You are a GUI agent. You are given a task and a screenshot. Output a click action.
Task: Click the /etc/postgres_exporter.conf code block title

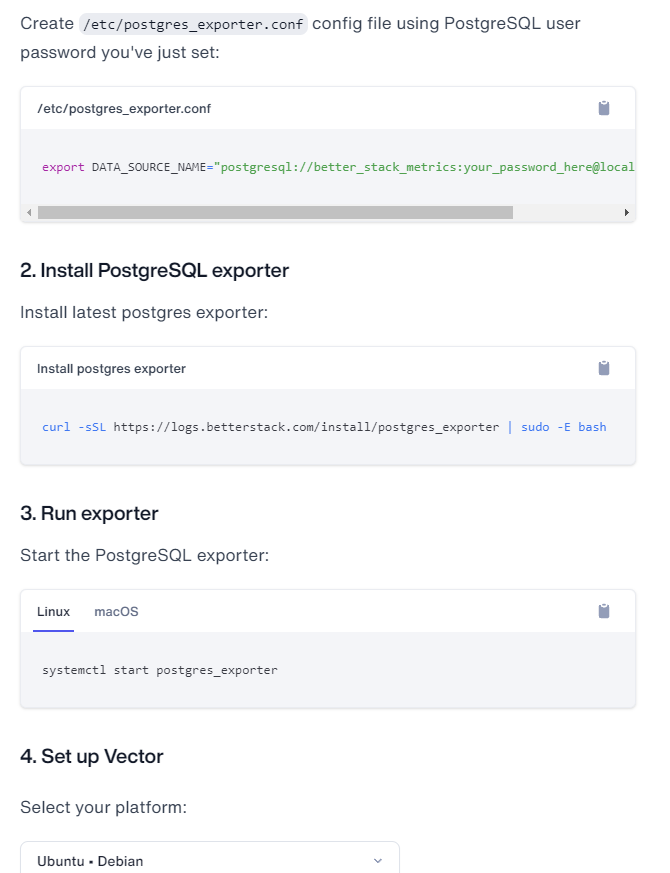pos(124,108)
